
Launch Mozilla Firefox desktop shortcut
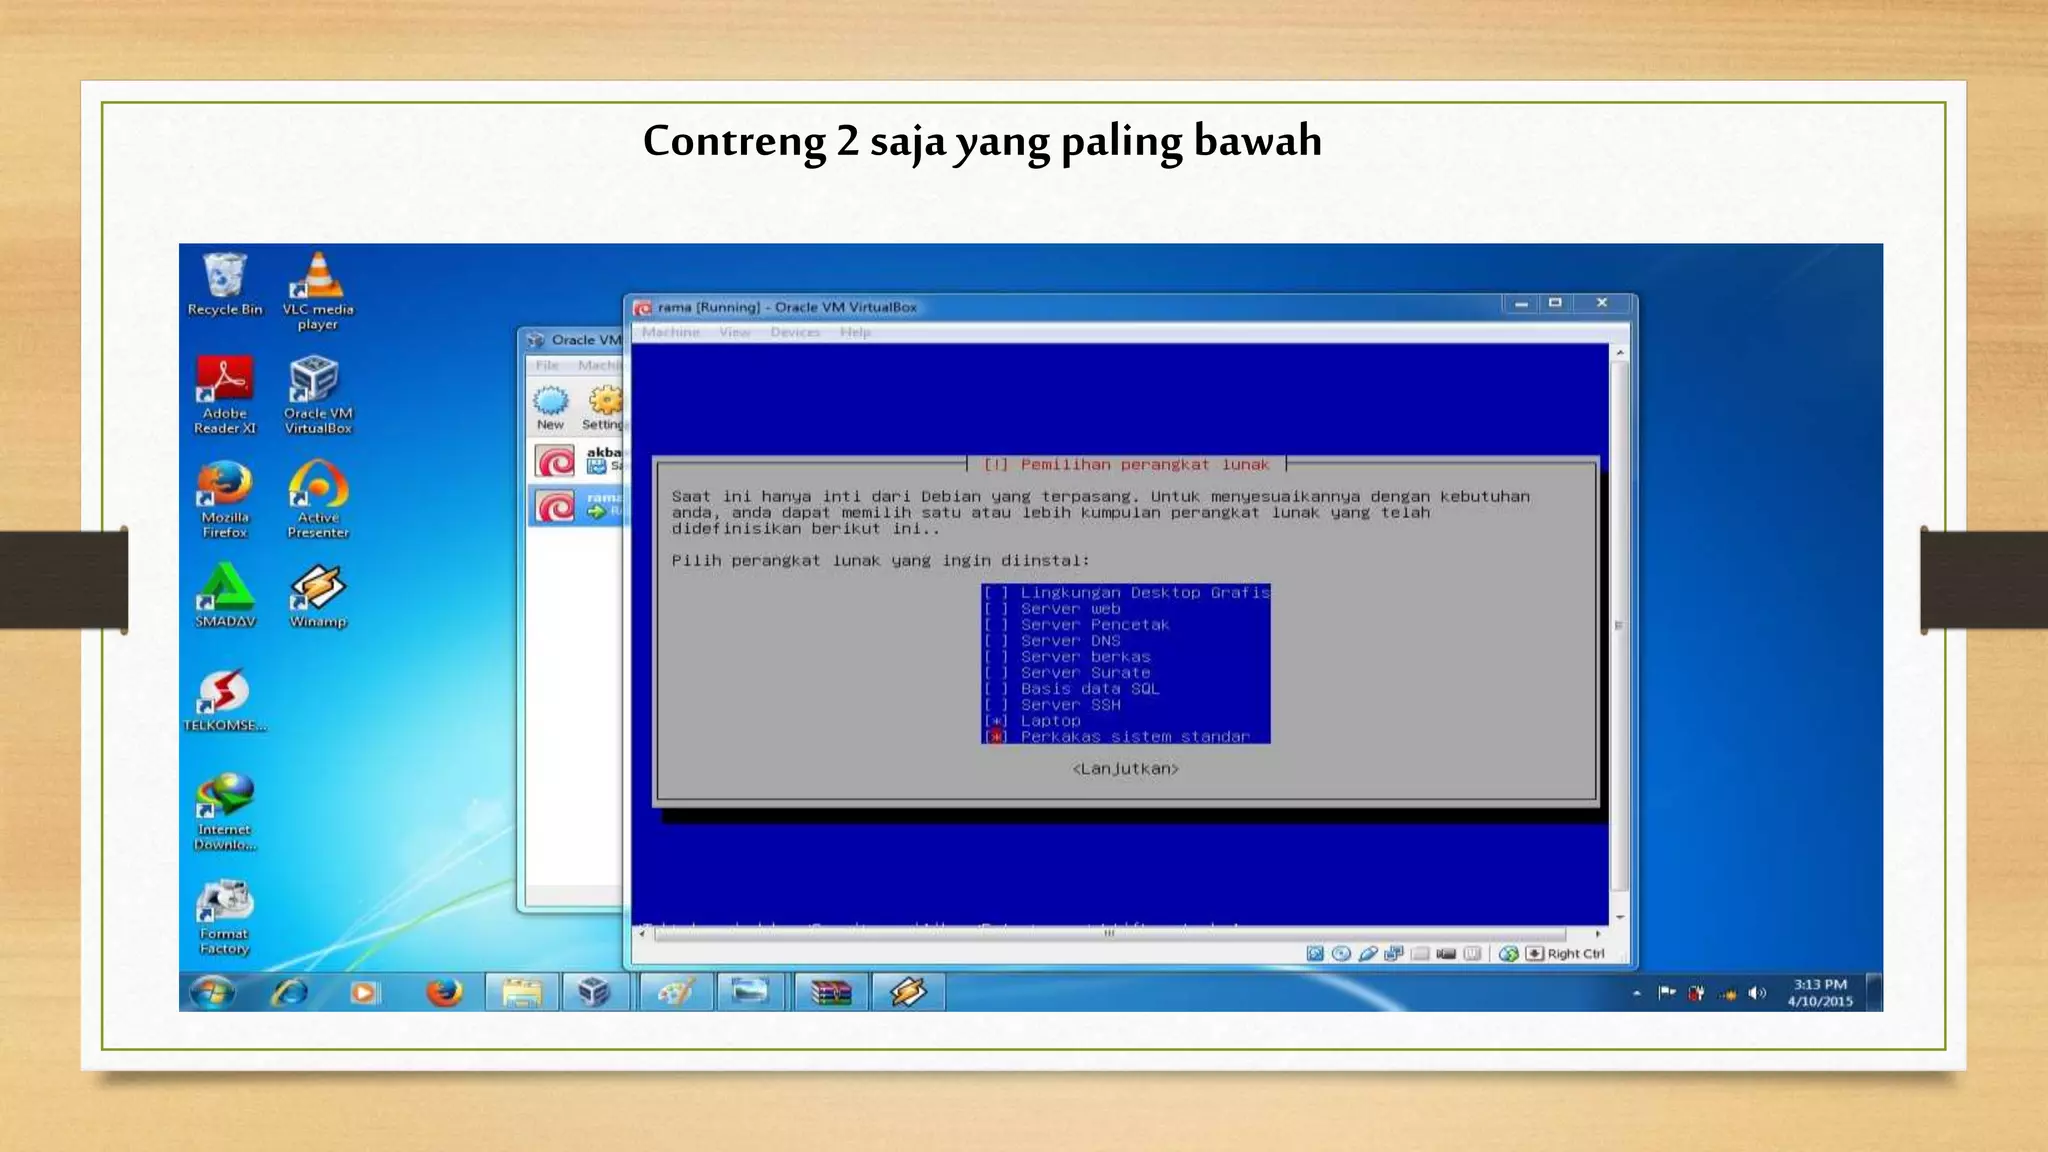(x=224, y=498)
